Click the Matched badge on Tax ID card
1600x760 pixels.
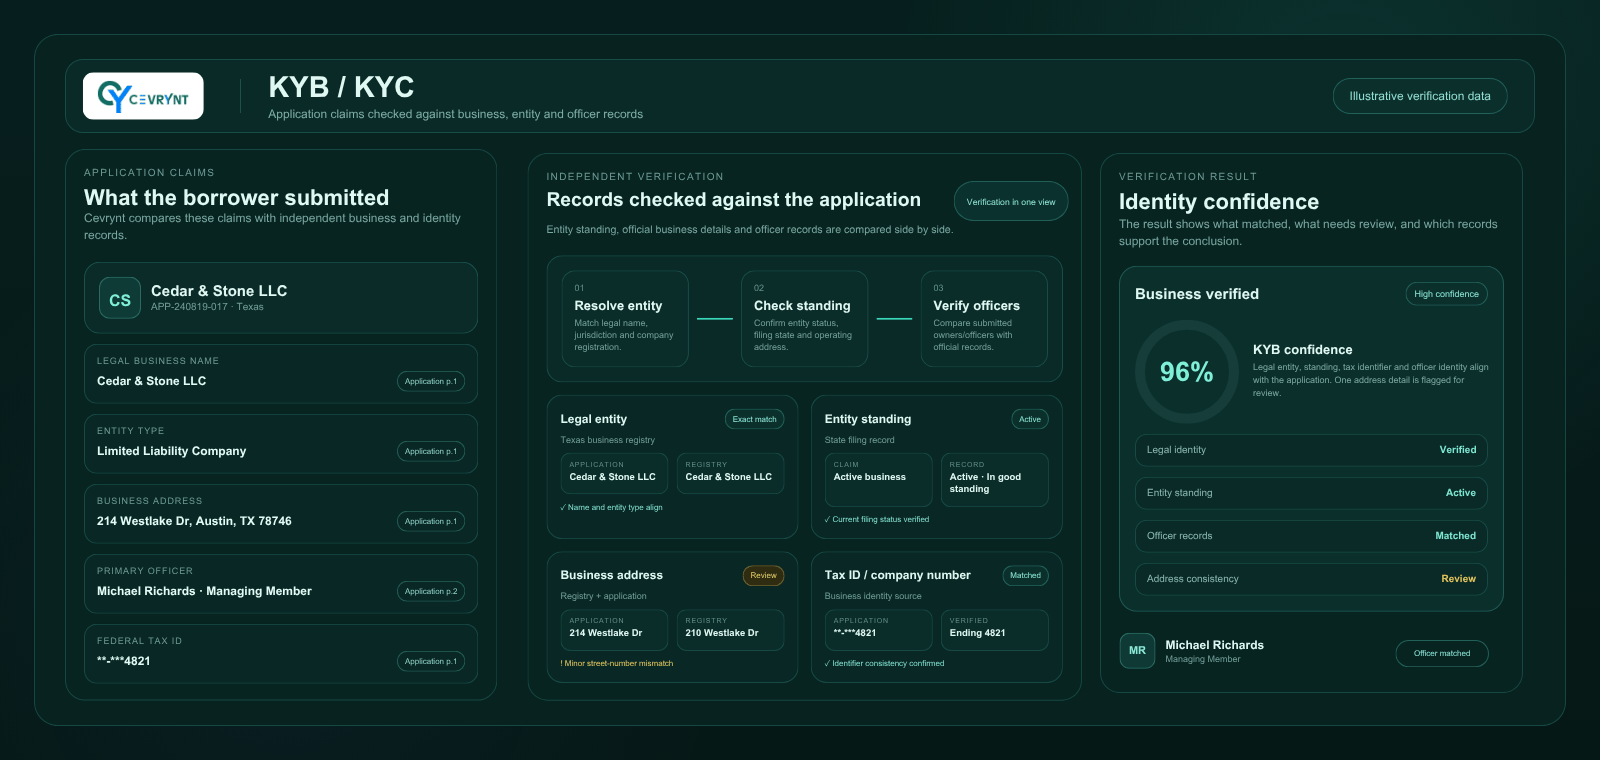[x=1025, y=575]
